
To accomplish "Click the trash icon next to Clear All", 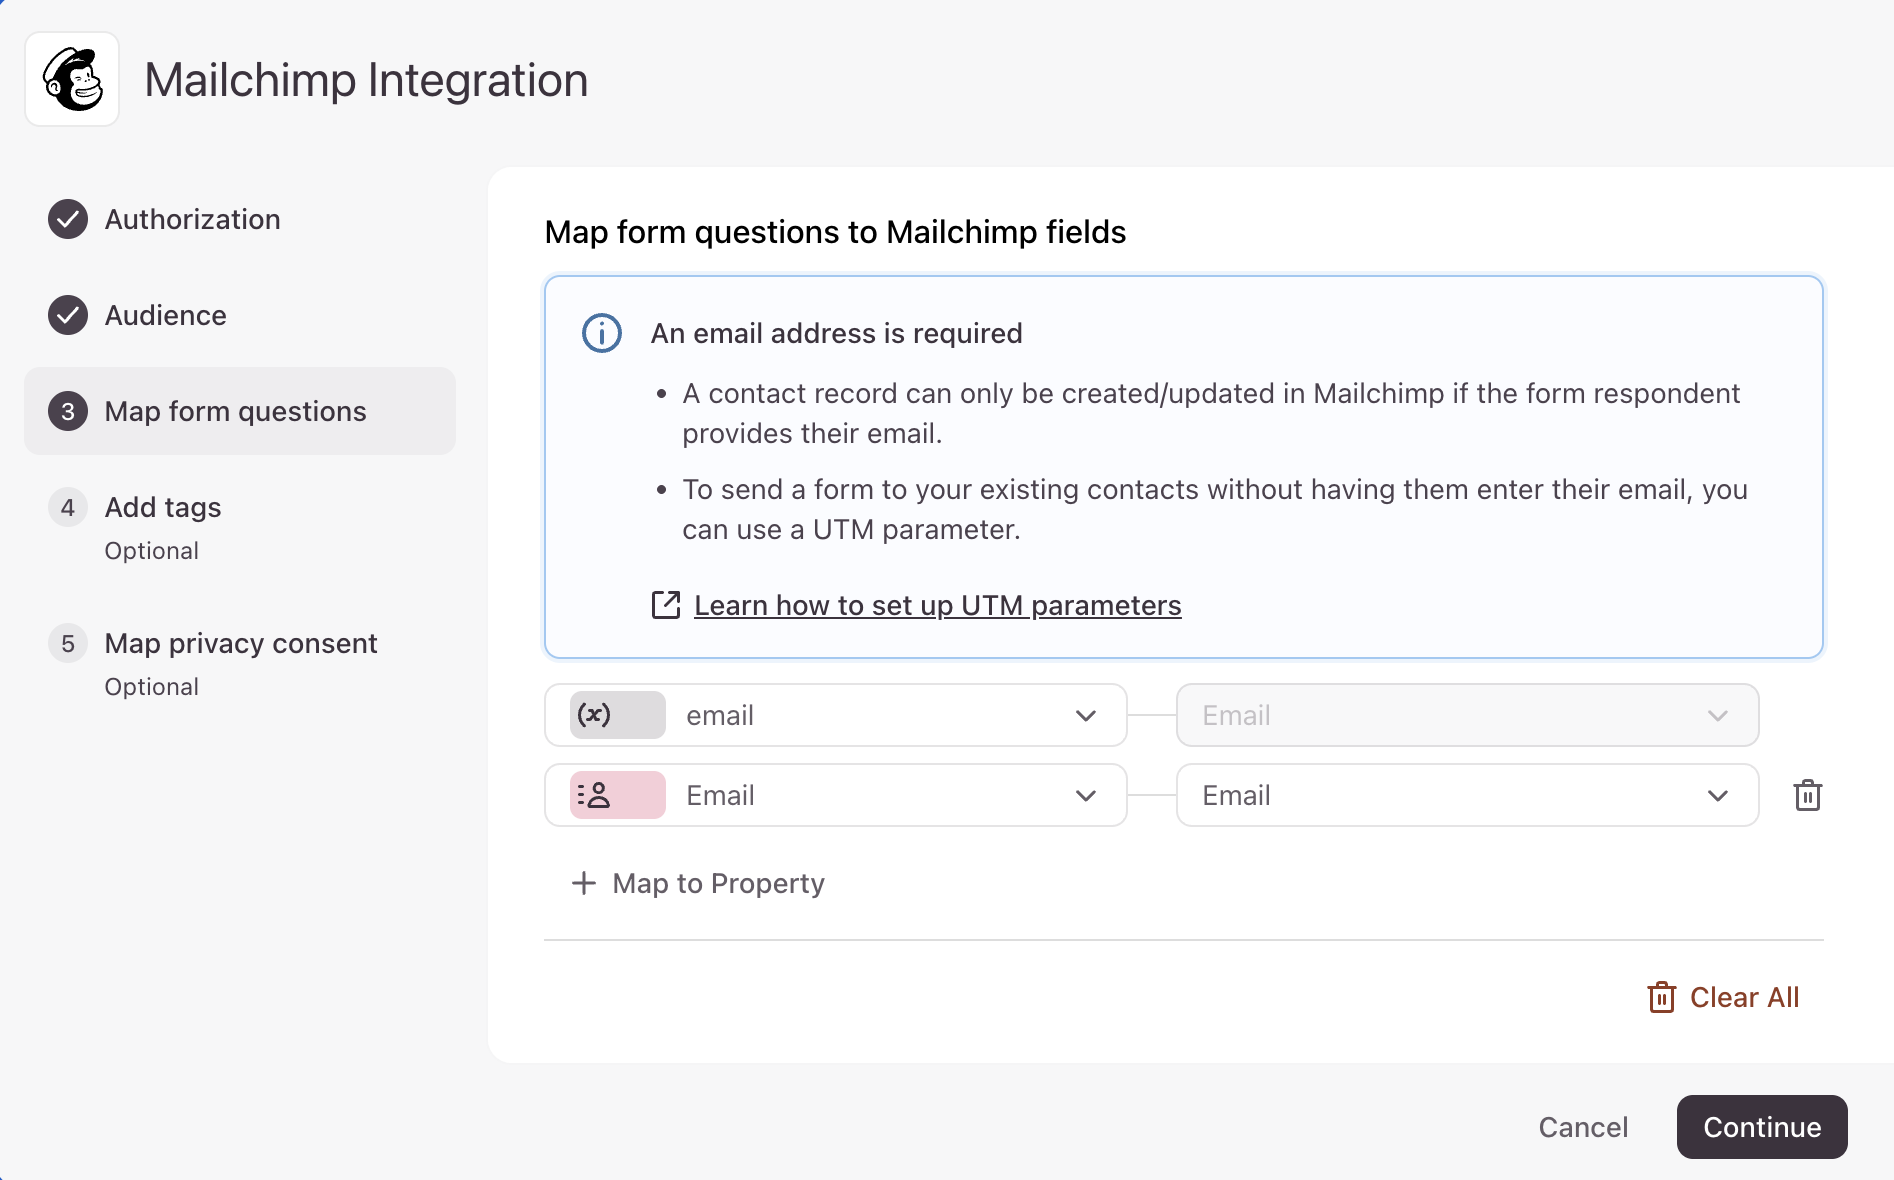I will coord(1662,997).
